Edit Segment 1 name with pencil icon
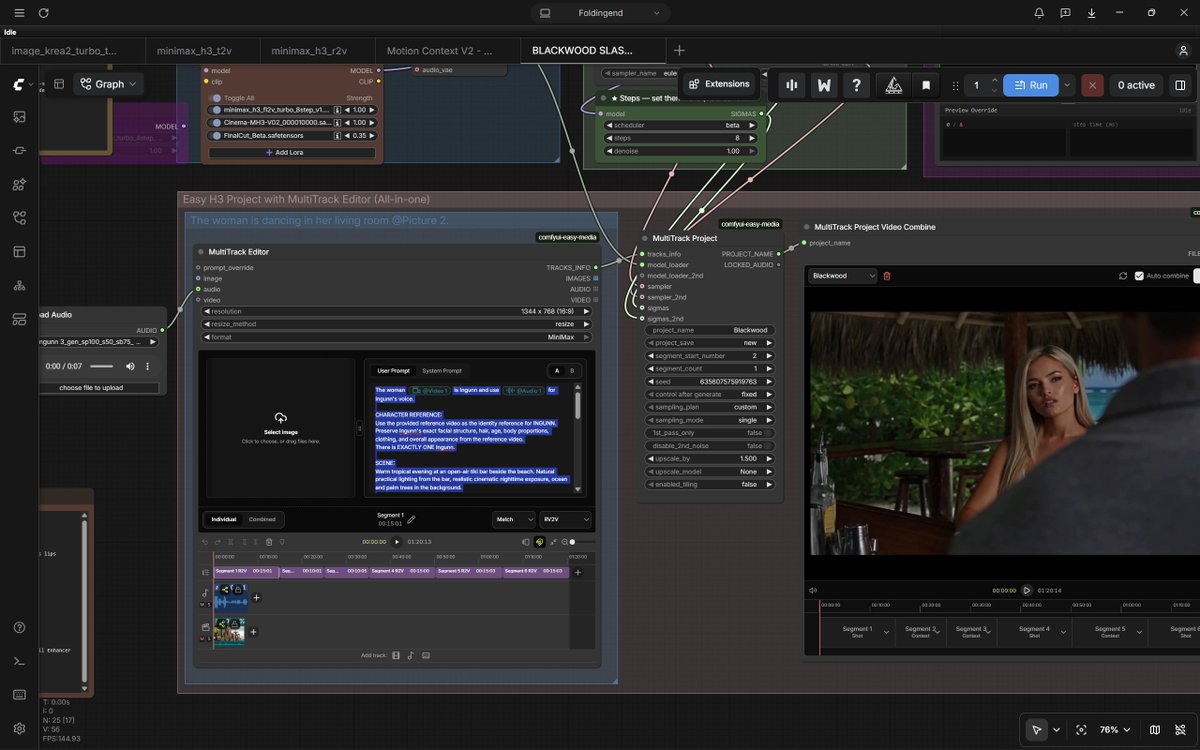Screen dimensions: 1200x750 411,520
